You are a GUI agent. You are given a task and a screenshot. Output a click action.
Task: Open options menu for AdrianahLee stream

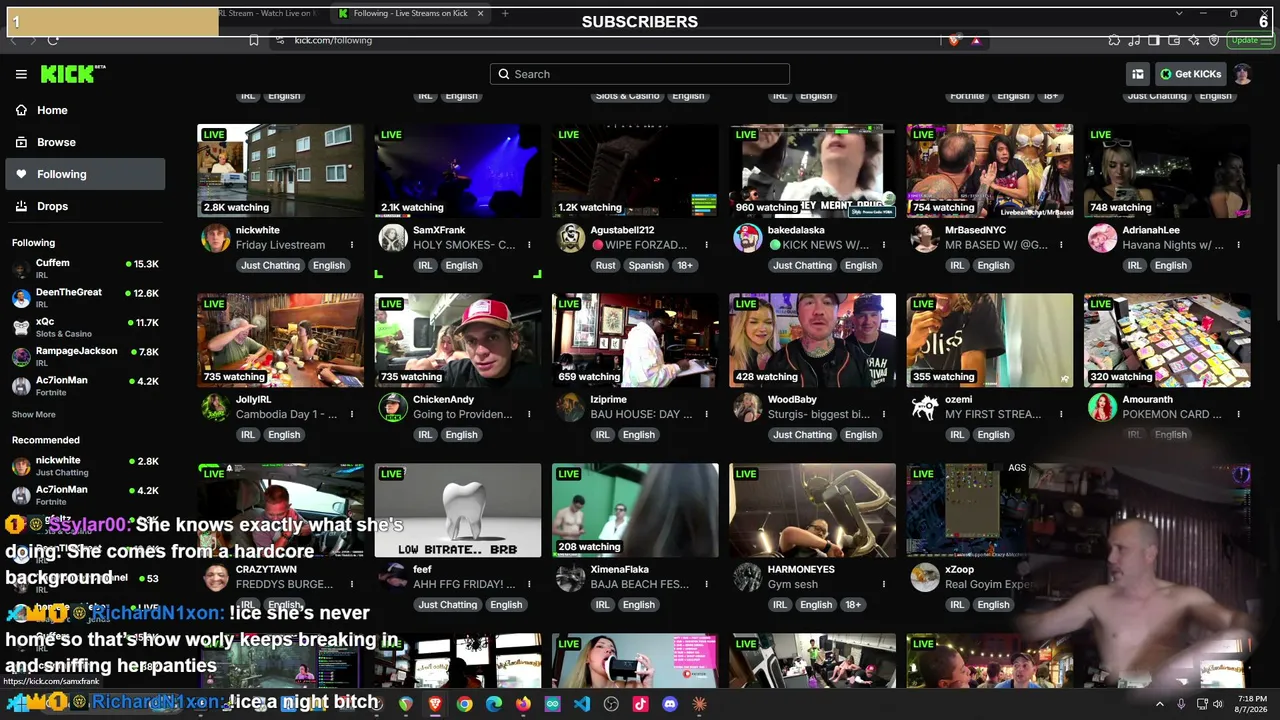point(1238,245)
